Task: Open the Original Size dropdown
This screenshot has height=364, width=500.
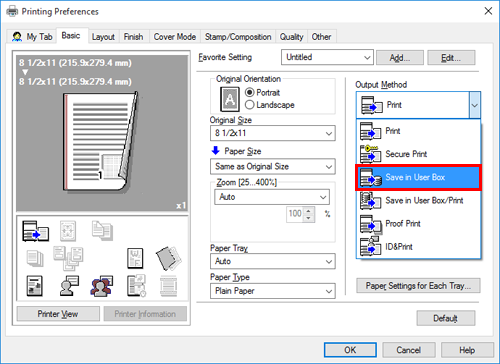Action: (273, 133)
